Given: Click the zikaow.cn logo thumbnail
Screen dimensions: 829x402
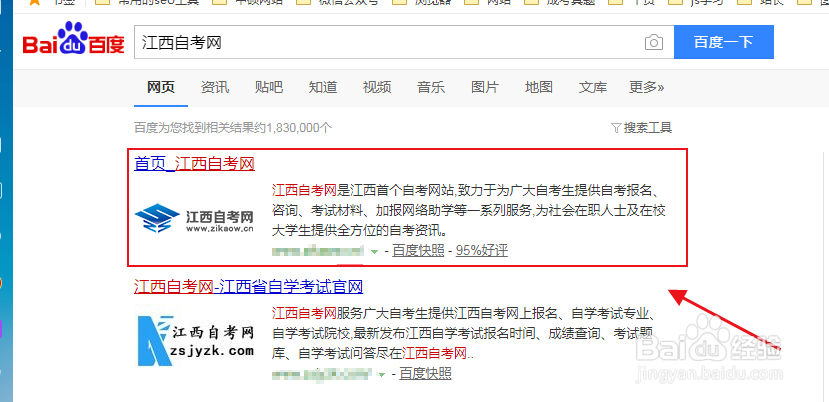Looking at the screenshot, I should [x=194, y=218].
